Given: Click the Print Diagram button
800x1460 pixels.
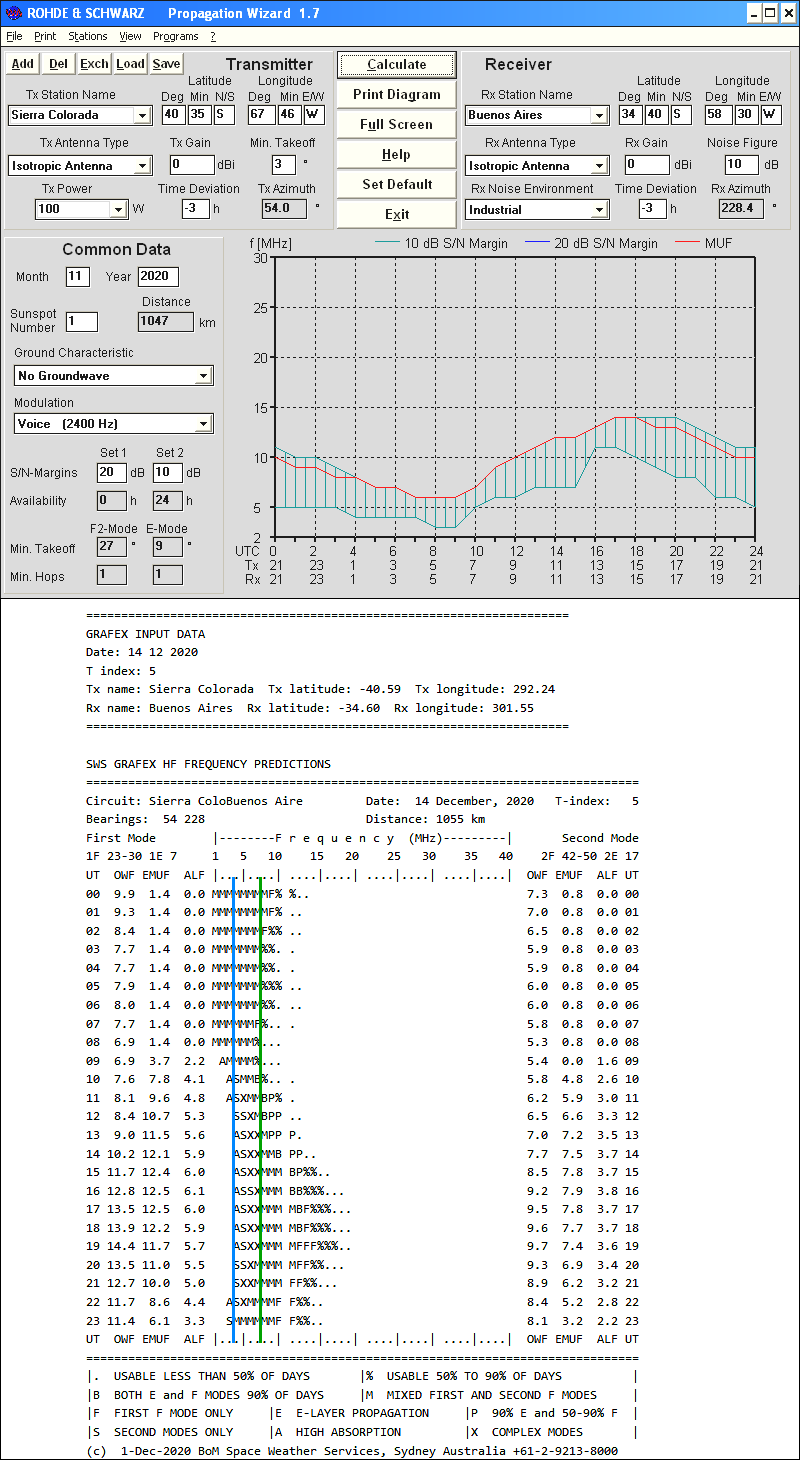Looking at the screenshot, I should (x=397, y=94).
